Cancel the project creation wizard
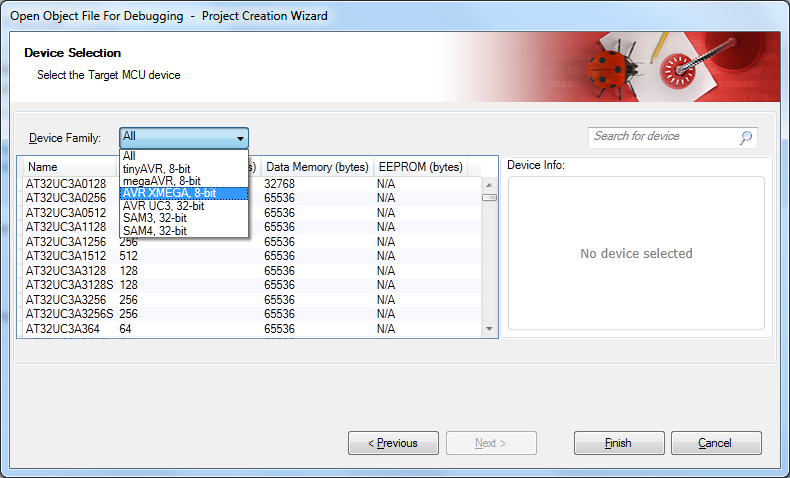The width and height of the screenshot is (790, 478). [x=716, y=443]
